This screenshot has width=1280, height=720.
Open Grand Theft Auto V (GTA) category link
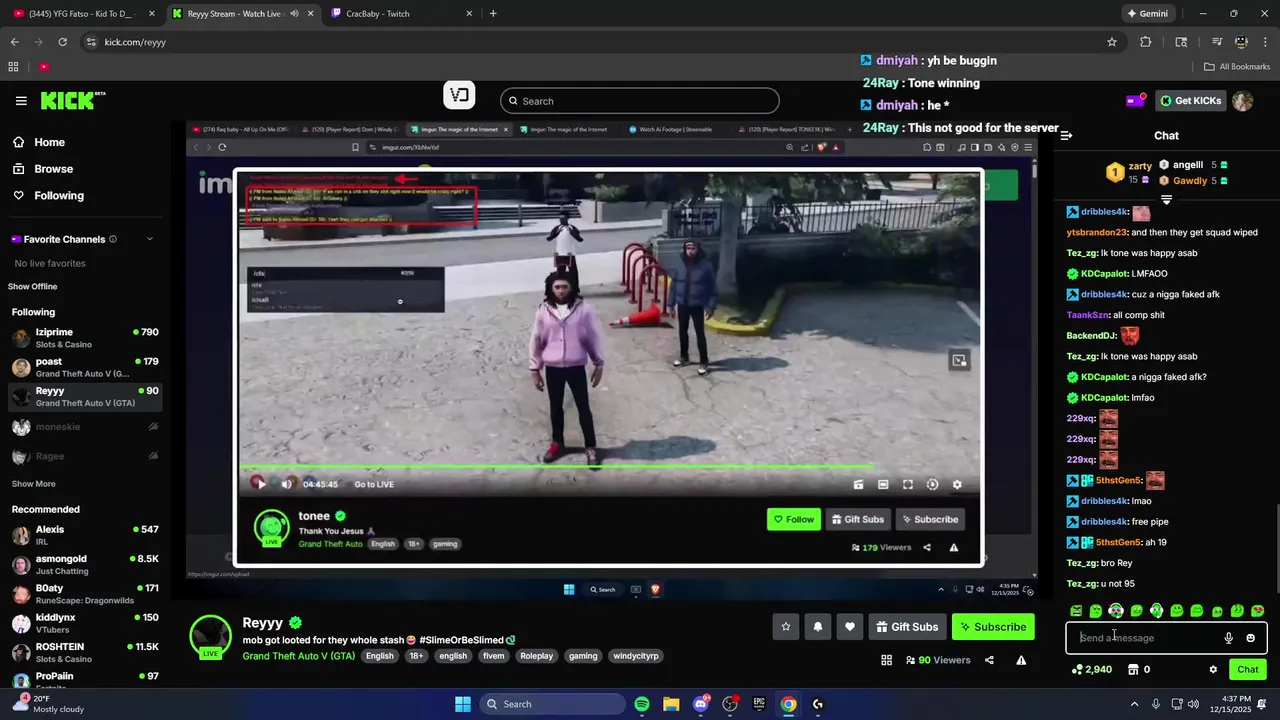coord(298,656)
